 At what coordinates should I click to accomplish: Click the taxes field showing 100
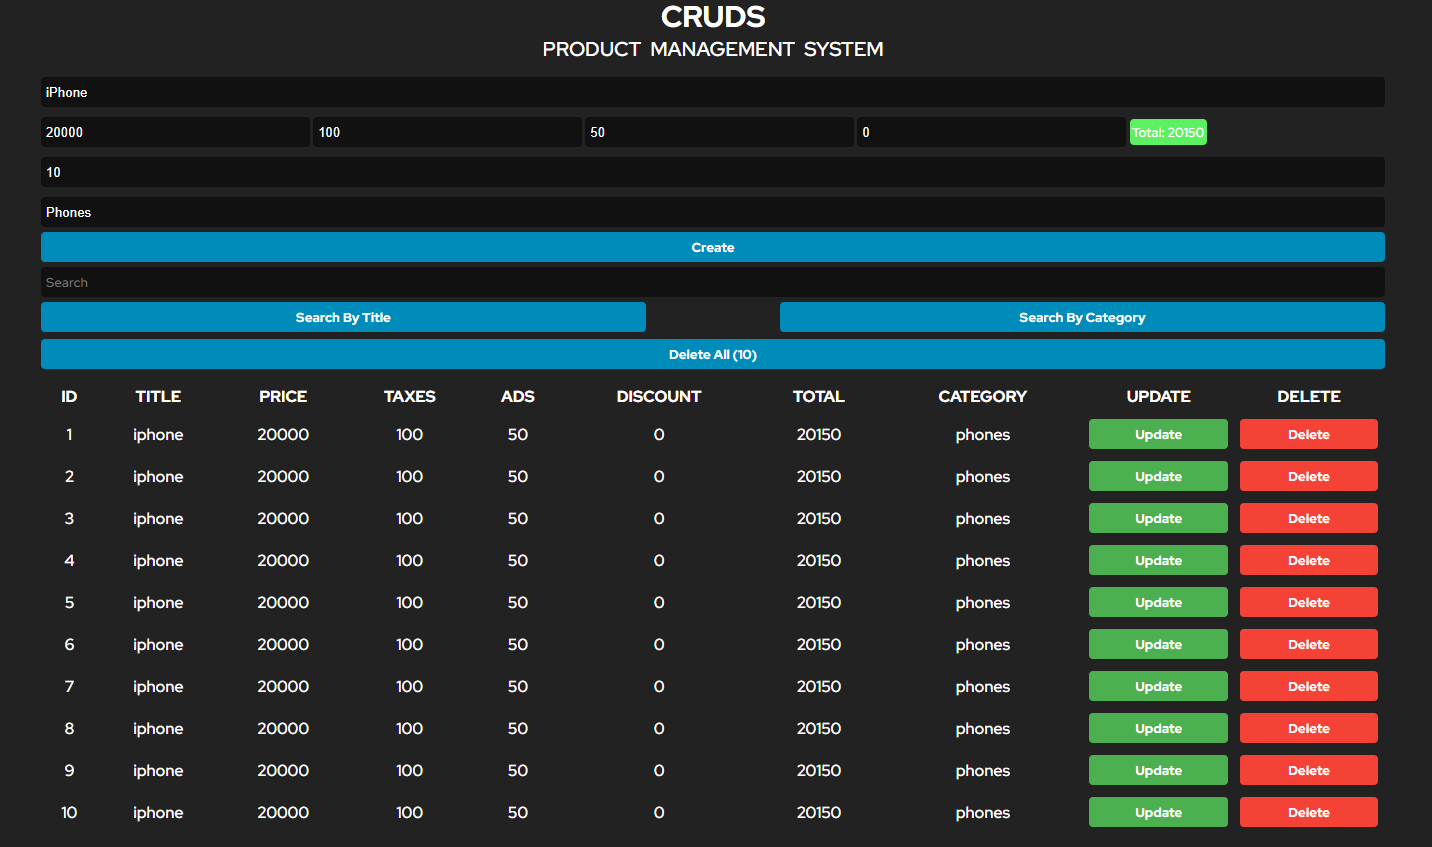pos(447,131)
